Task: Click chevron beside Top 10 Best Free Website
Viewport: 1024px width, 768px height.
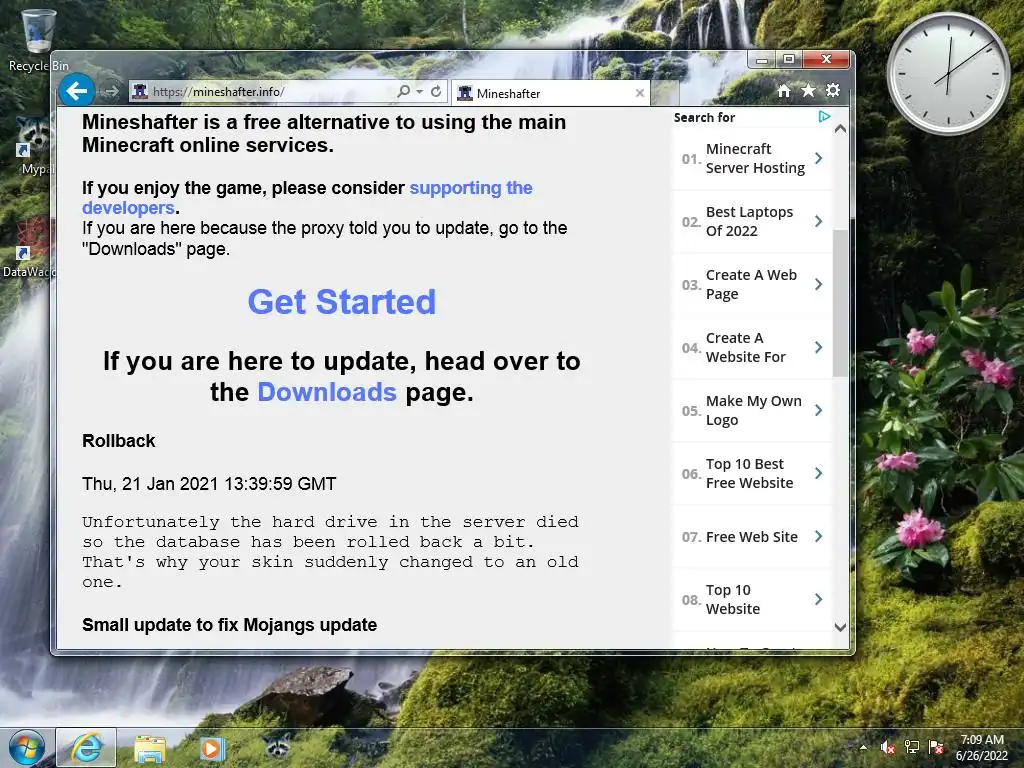Action: tap(818, 473)
